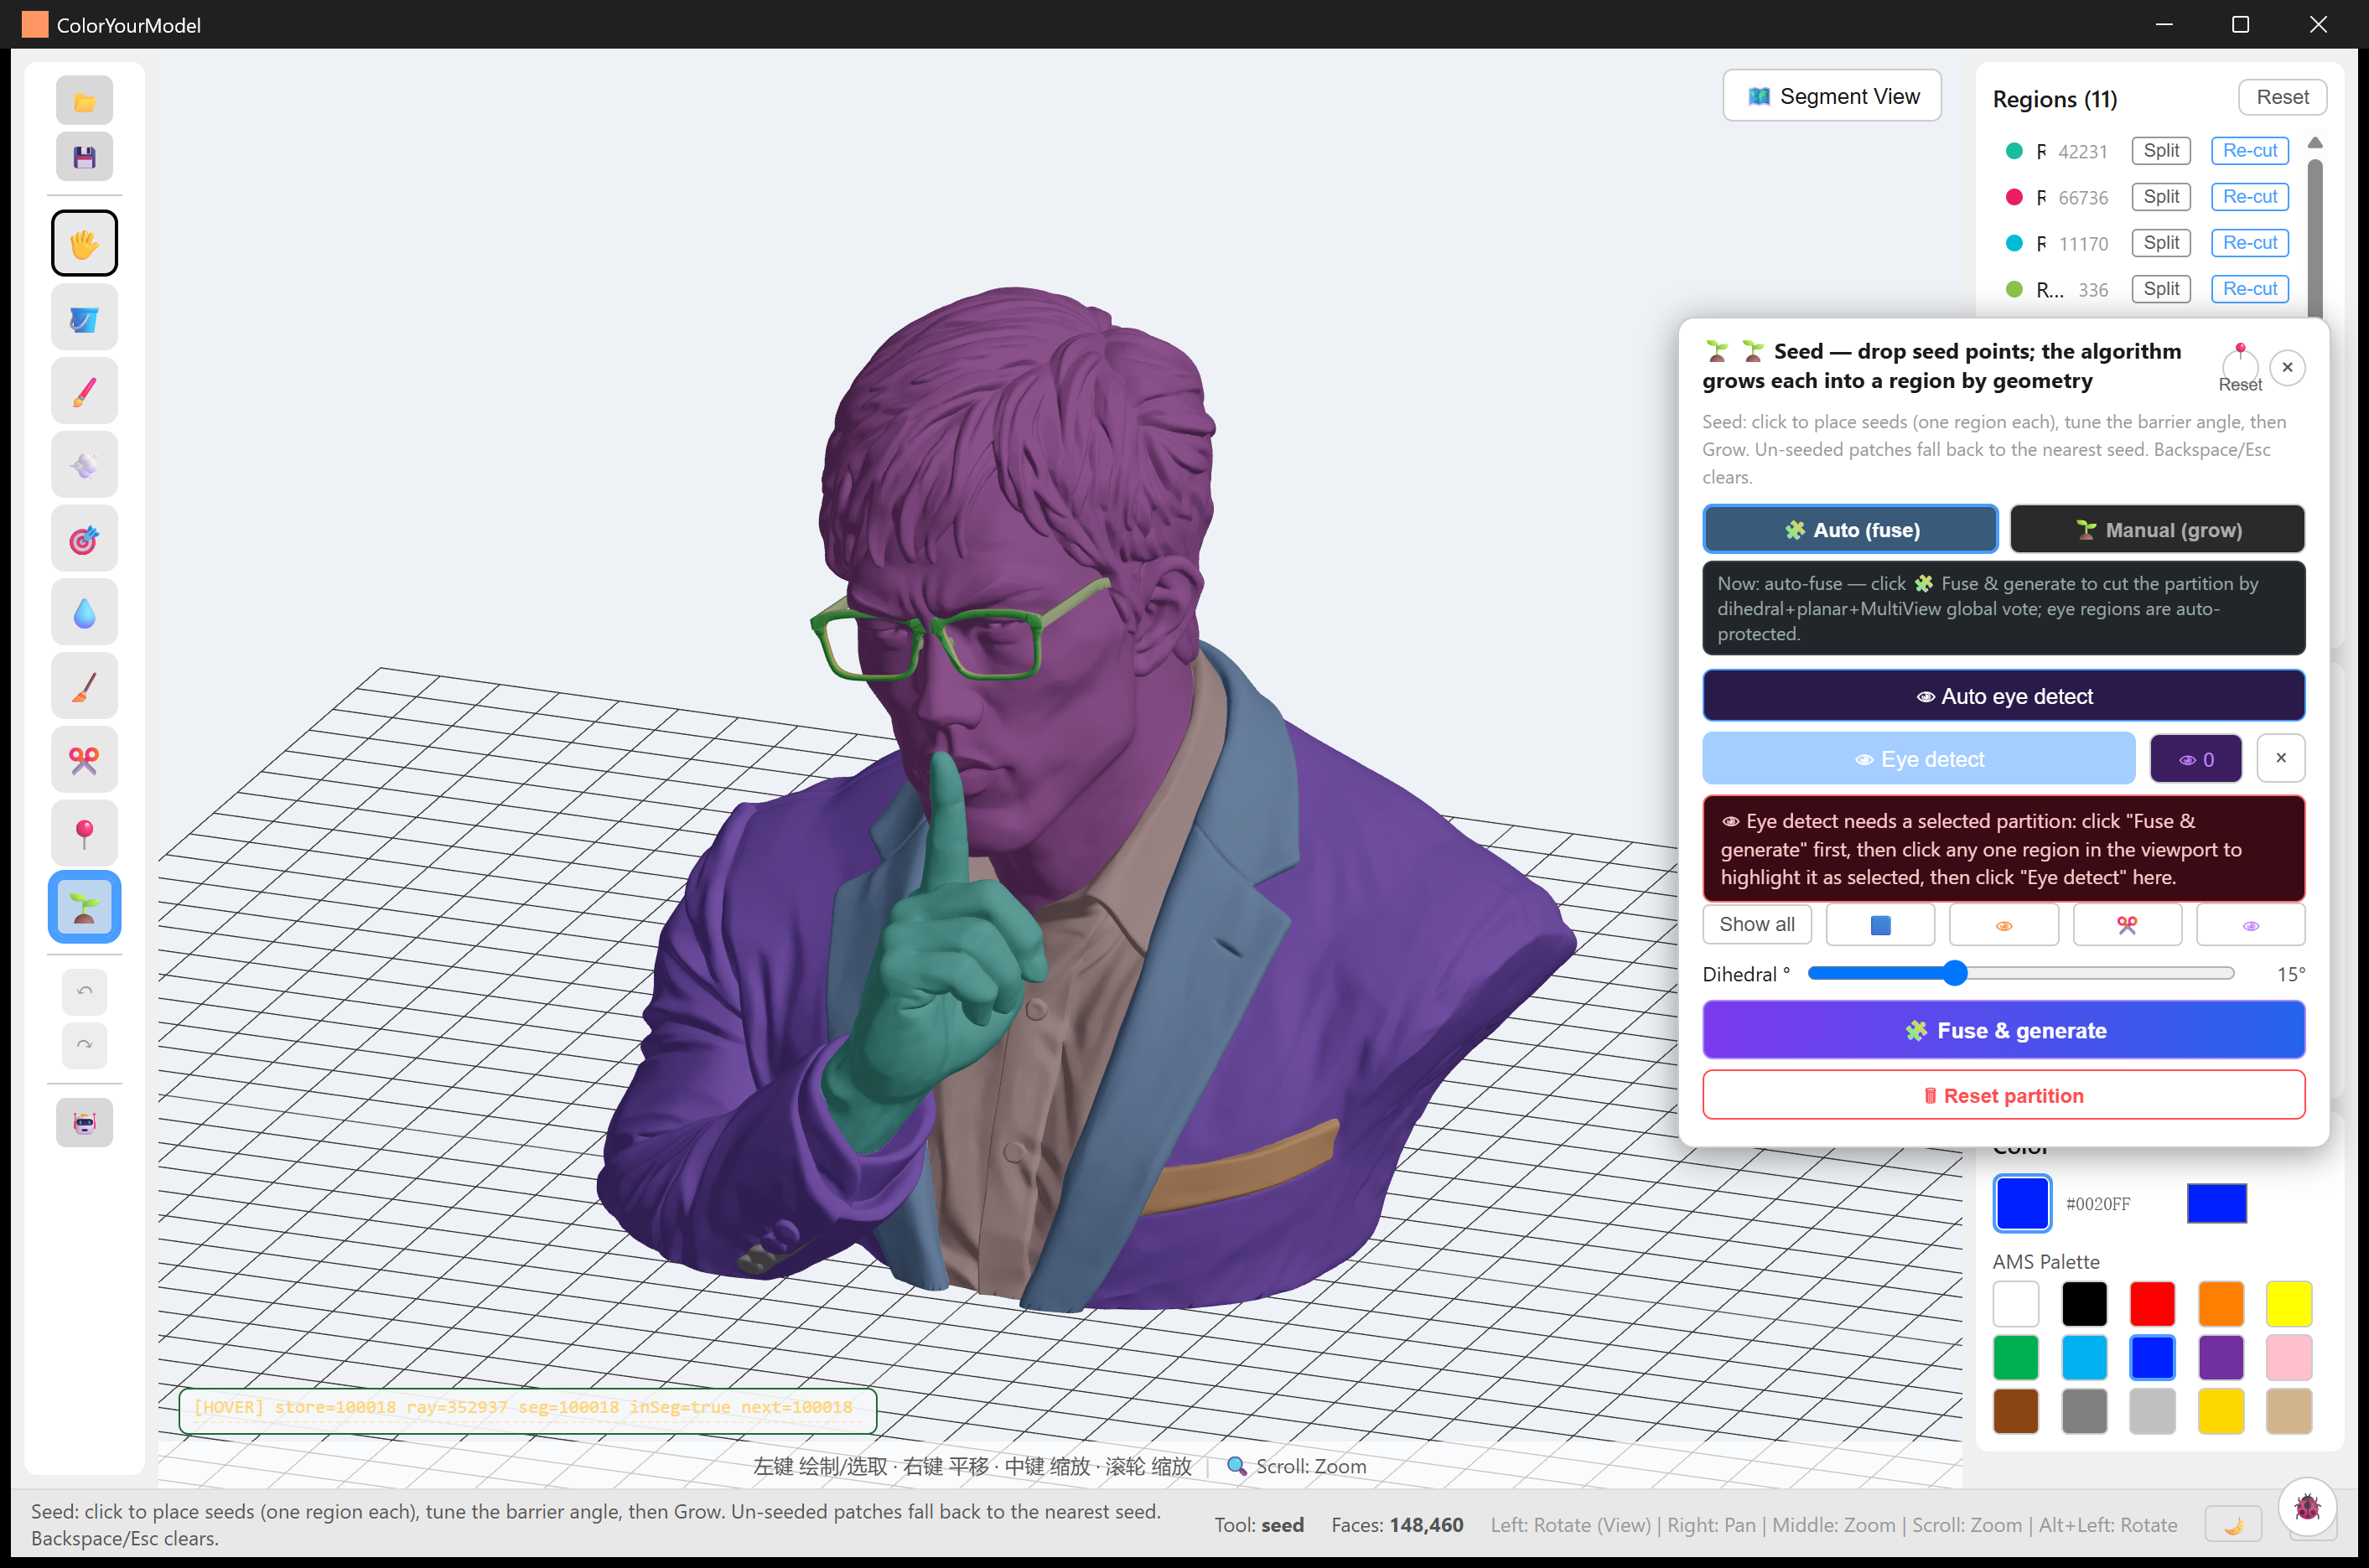Image resolution: width=2369 pixels, height=1568 pixels.
Task: Toggle the scissors filter in Seed panel
Action: tap(2127, 924)
